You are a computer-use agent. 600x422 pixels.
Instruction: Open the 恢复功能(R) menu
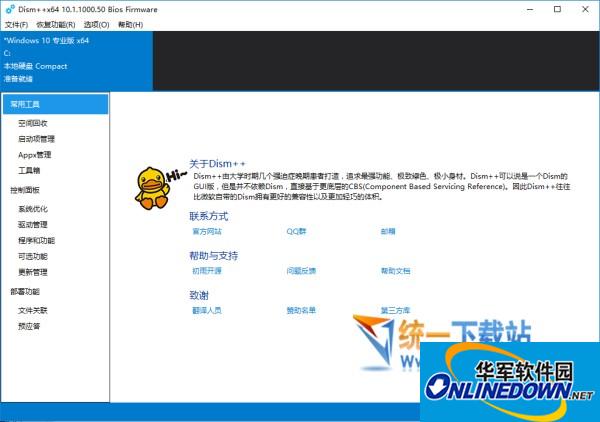pos(56,25)
